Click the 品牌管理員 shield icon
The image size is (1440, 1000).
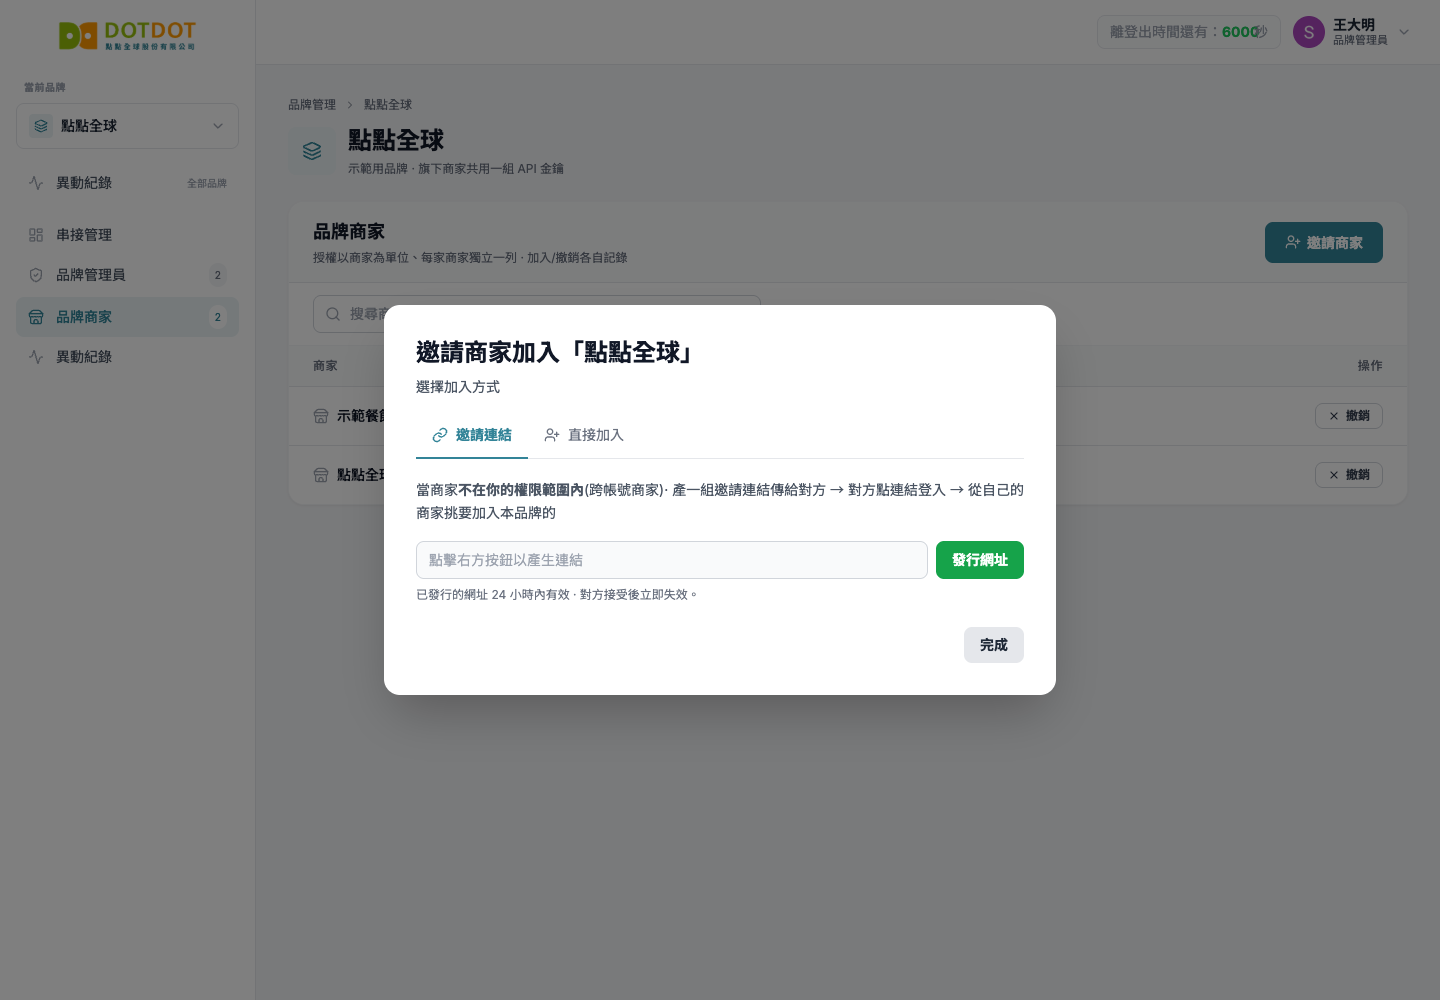pos(36,275)
